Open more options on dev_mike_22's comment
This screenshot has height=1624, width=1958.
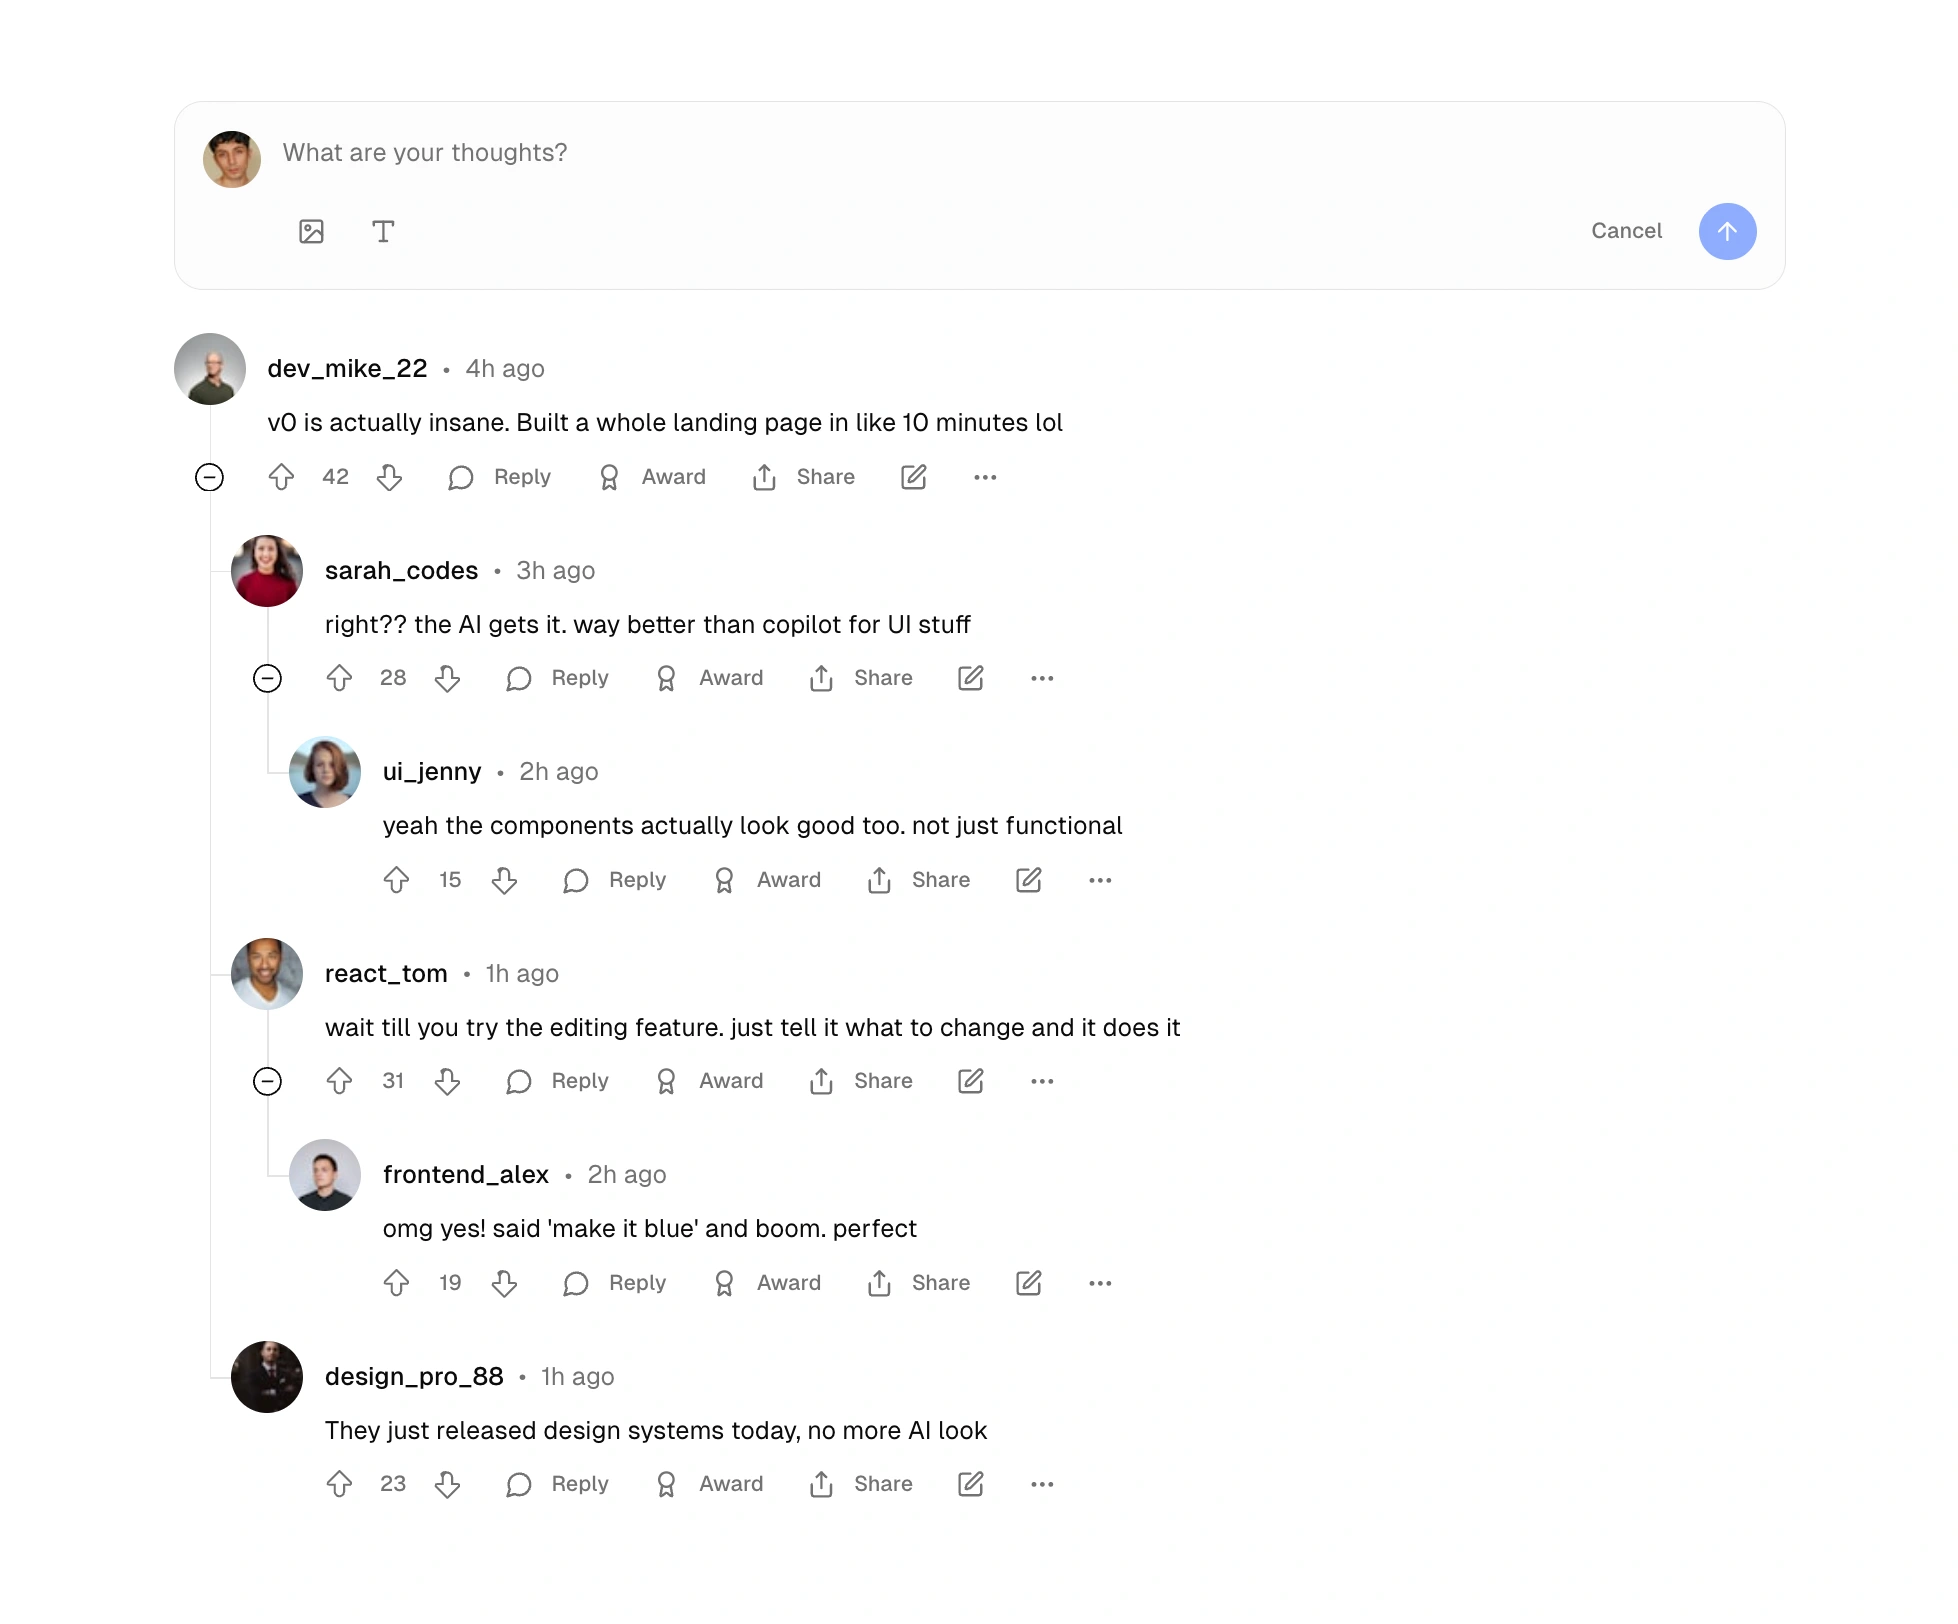pyautogui.click(x=985, y=477)
